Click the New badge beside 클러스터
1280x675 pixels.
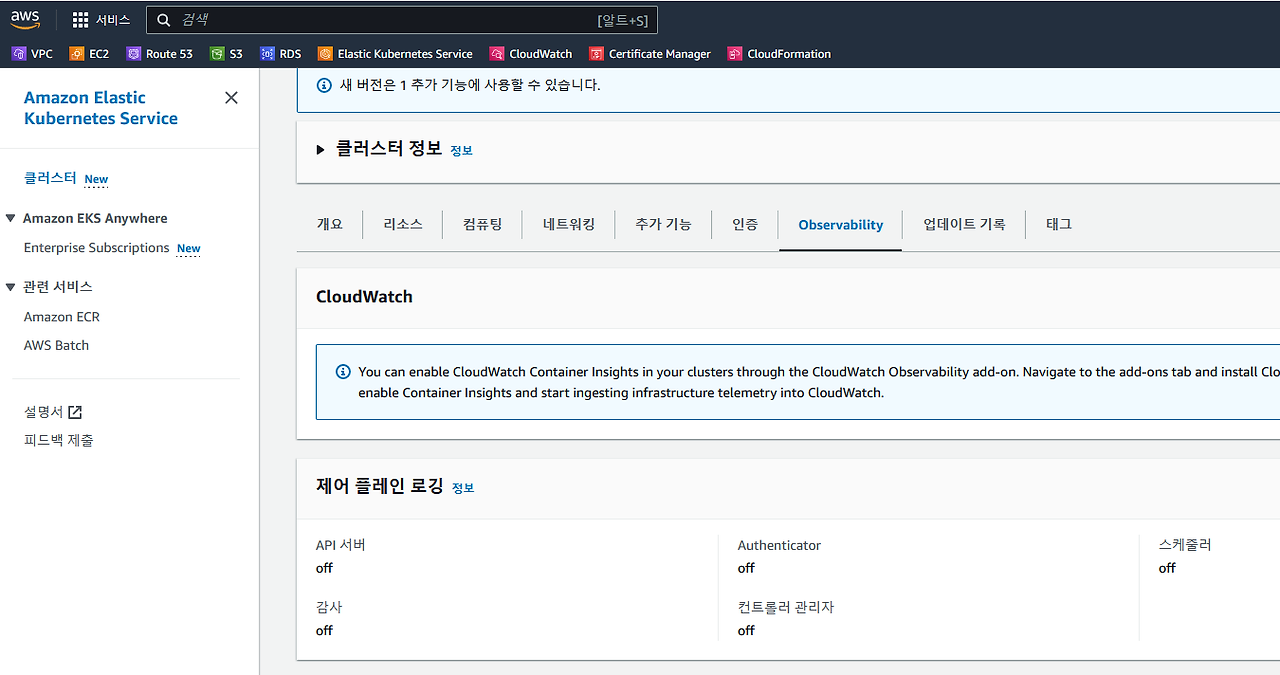point(96,180)
